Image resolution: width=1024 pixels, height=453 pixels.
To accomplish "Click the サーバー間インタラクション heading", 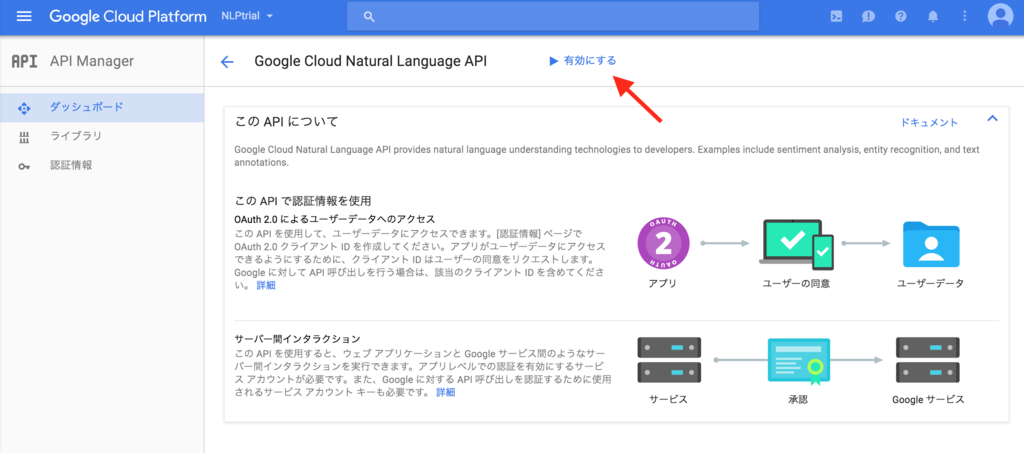I will pos(297,339).
